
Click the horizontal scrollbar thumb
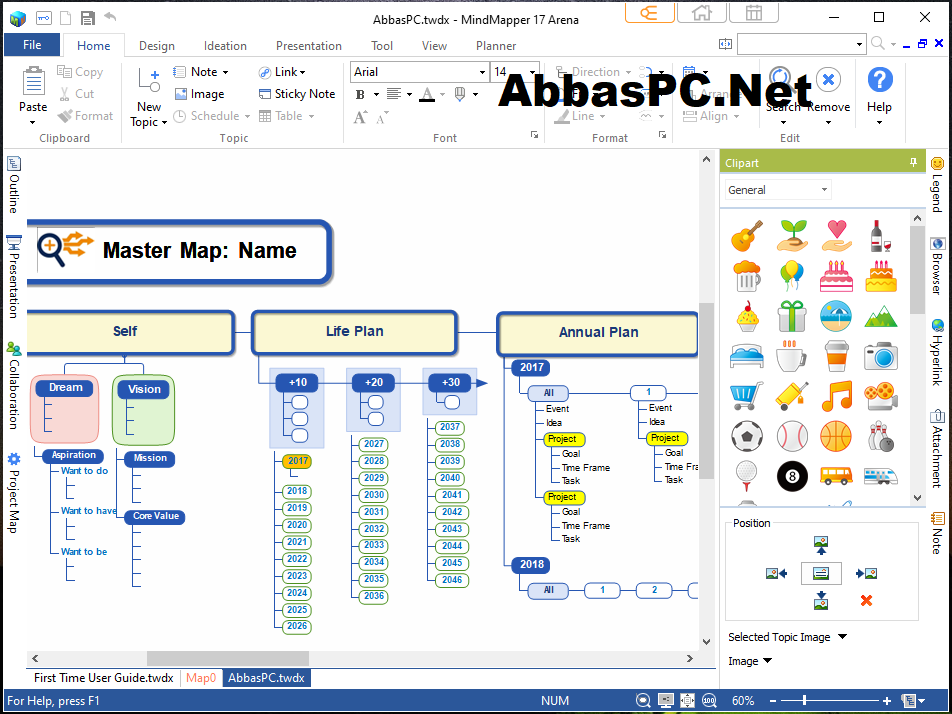228,658
